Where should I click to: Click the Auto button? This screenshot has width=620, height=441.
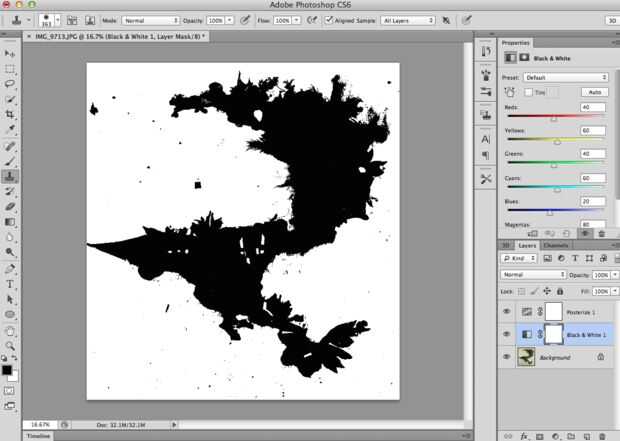tap(595, 92)
